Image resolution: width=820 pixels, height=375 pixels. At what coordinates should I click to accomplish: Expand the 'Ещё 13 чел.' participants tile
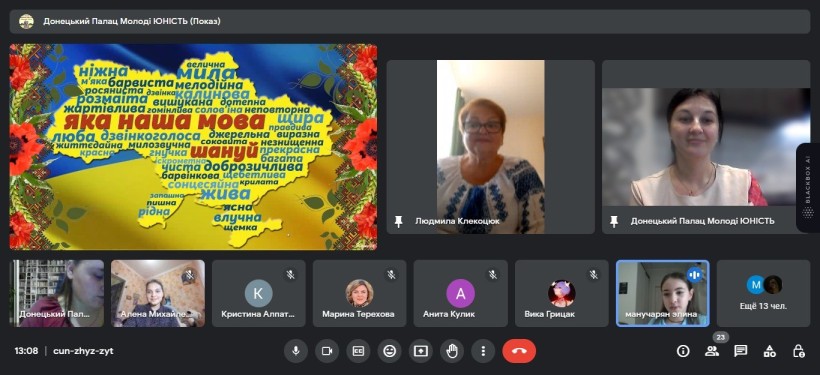coord(764,293)
